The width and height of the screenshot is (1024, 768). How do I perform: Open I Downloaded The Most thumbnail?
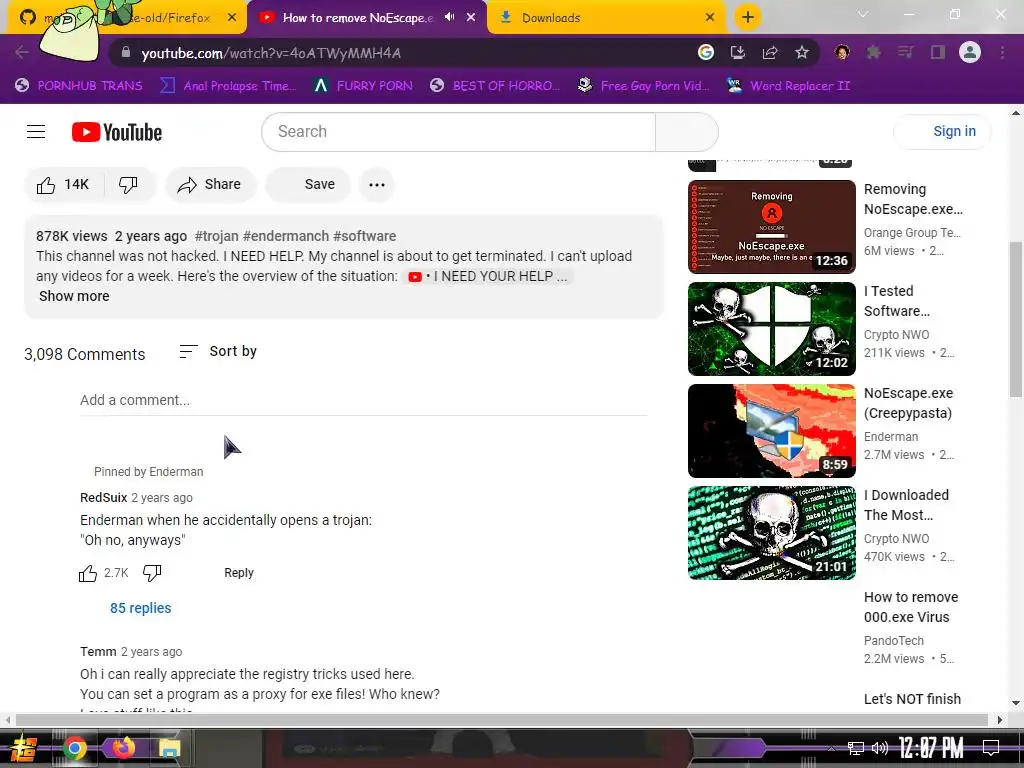click(x=771, y=532)
